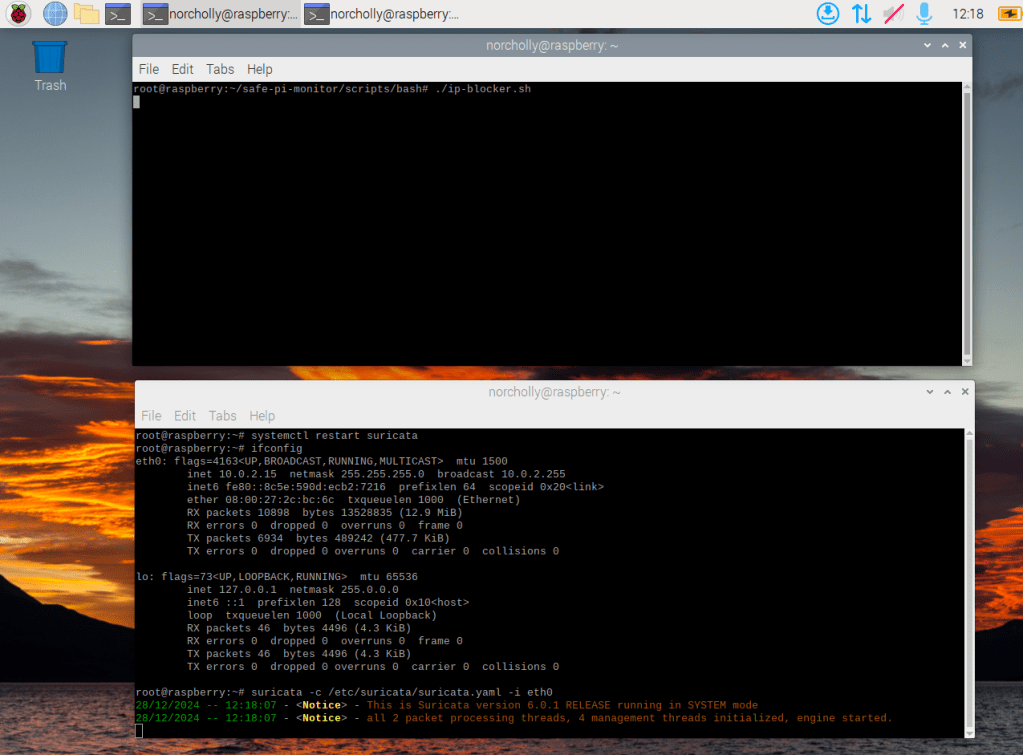Minimize the top terminal window
The width and height of the screenshot is (1023, 755).
[x=929, y=46]
